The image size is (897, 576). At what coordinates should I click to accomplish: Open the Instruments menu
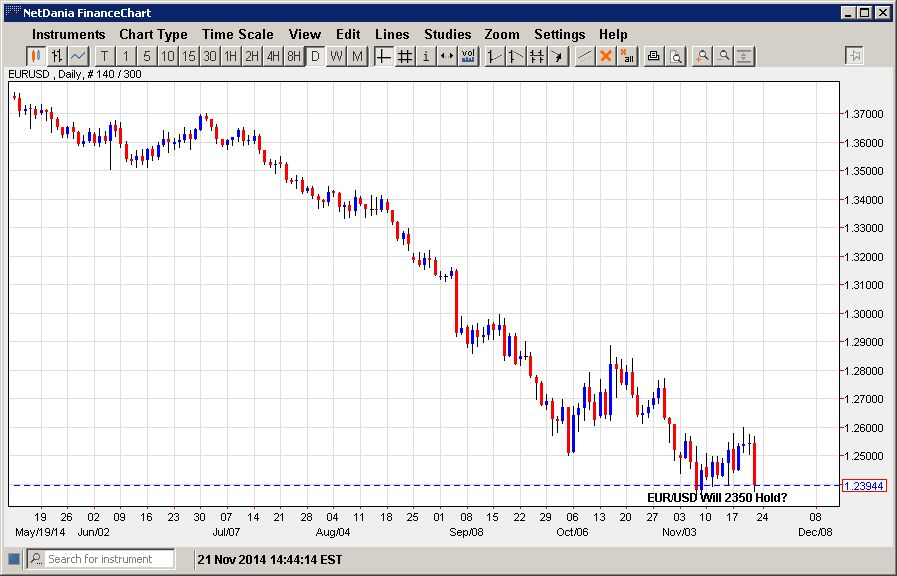pos(69,34)
